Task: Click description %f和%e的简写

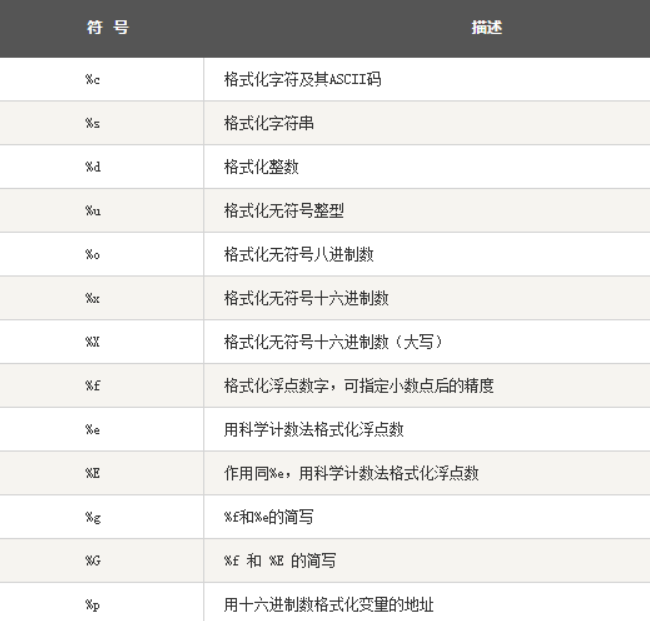Action: pos(269,517)
